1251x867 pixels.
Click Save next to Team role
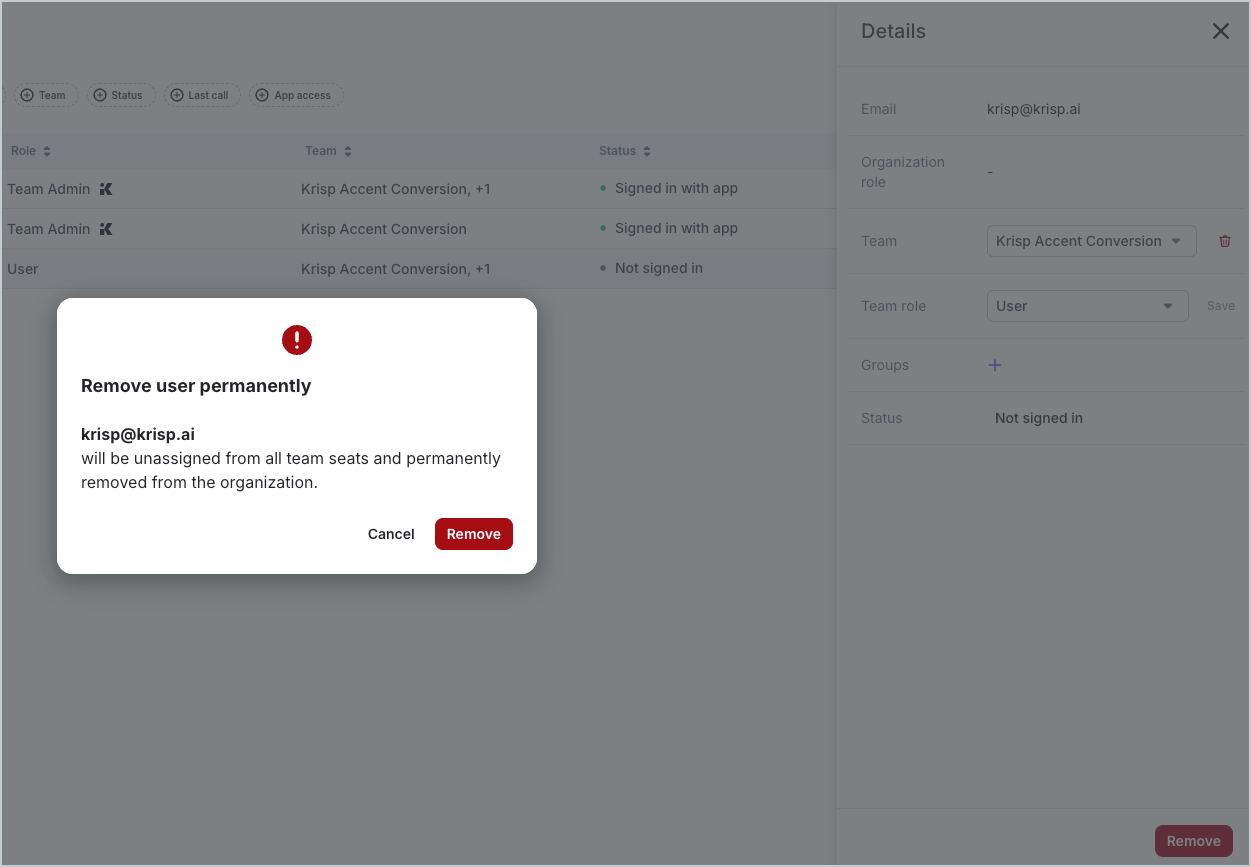click(1220, 306)
